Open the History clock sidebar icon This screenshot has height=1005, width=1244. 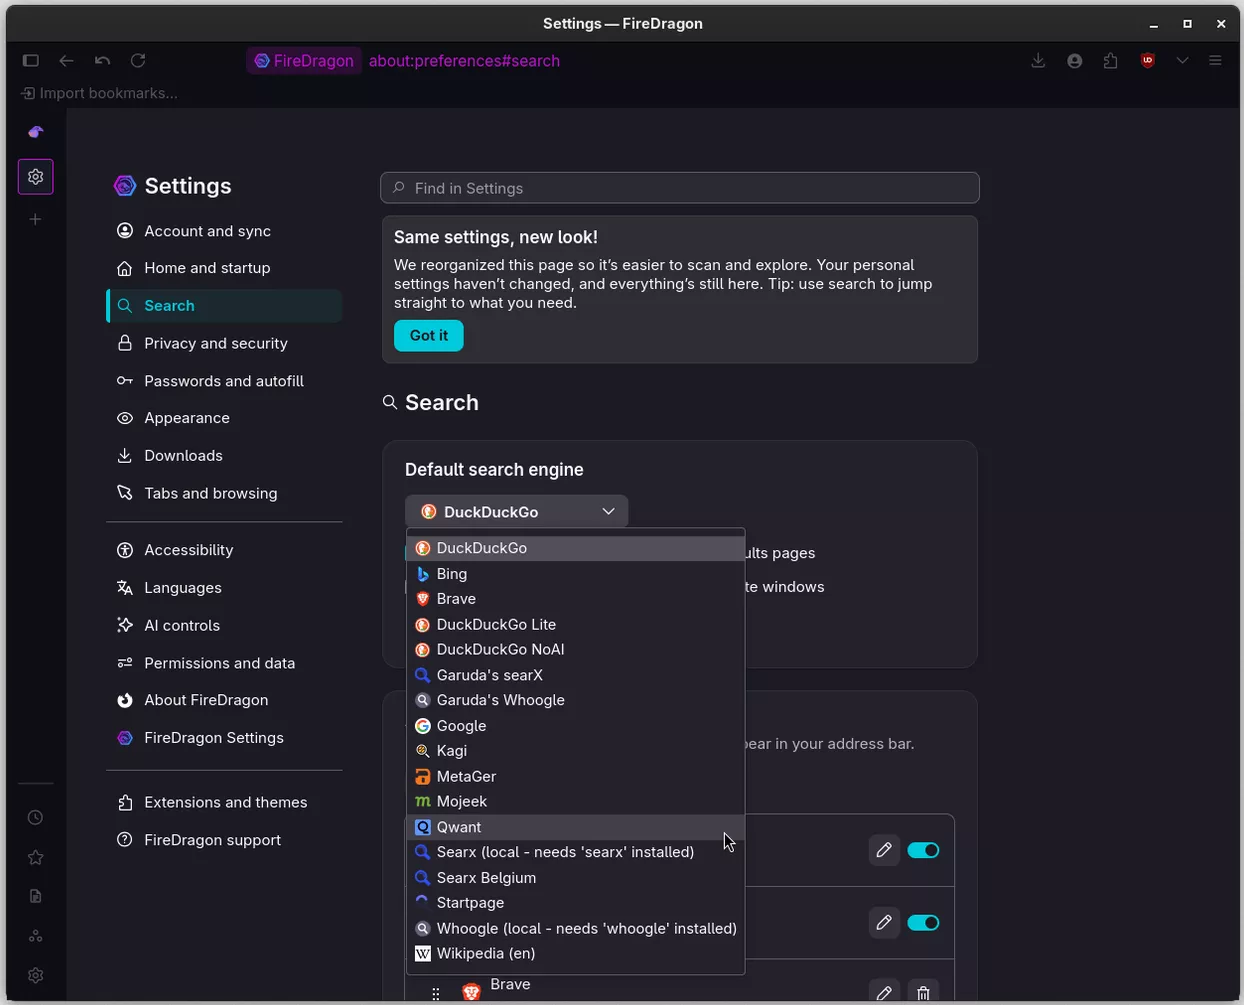pos(36,818)
